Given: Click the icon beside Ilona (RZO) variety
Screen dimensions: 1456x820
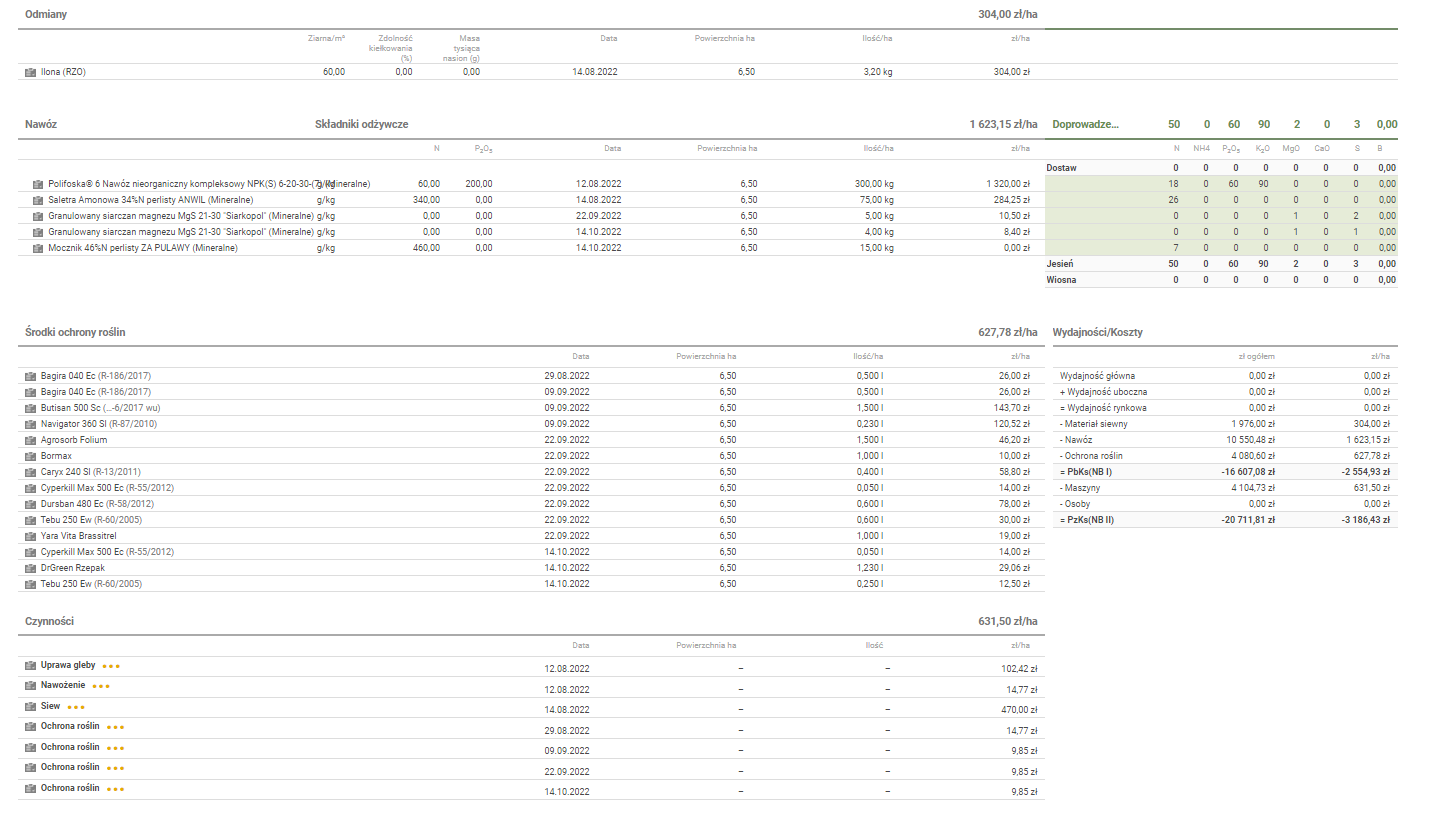Looking at the screenshot, I should point(29,72).
